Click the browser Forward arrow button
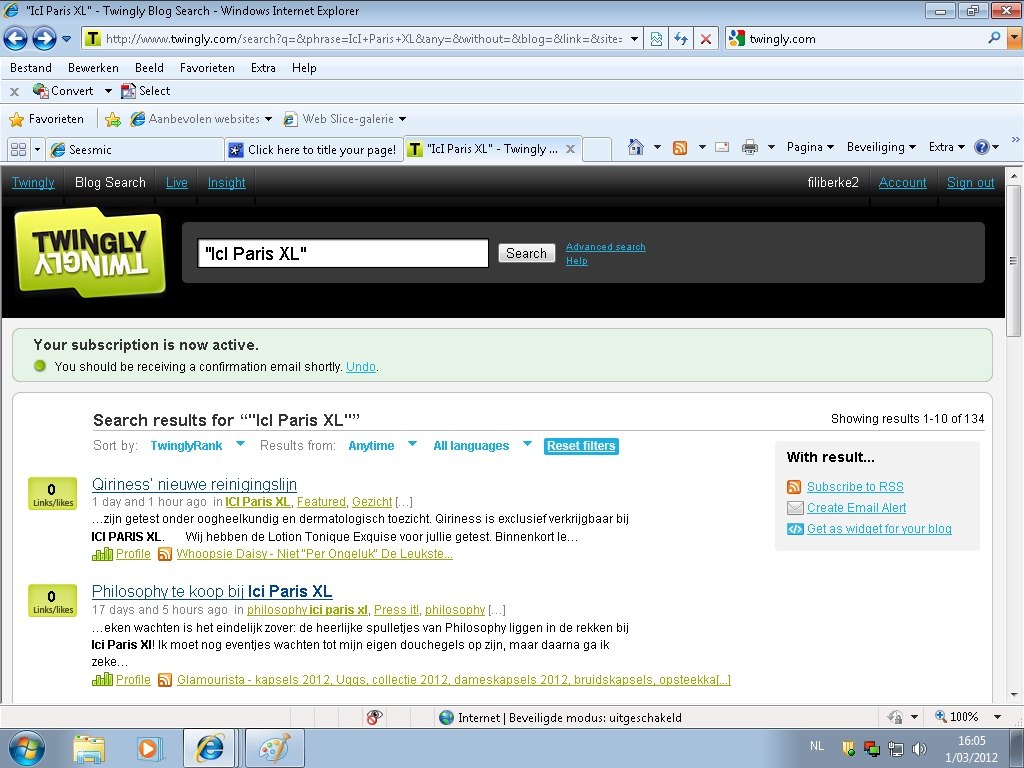The height and width of the screenshot is (768, 1024). click(44, 39)
